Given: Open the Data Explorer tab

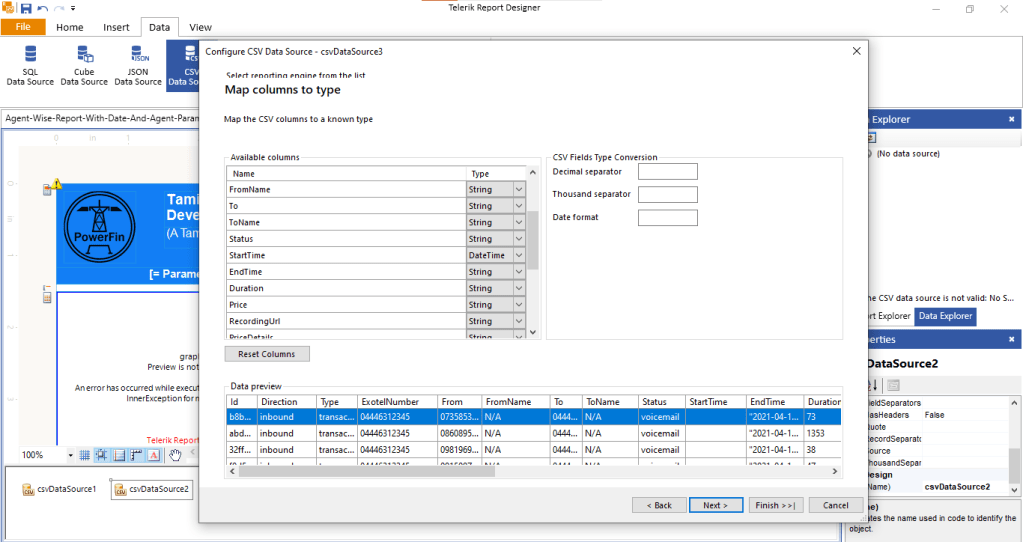Looking at the screenshot, I should coord(945,316).
